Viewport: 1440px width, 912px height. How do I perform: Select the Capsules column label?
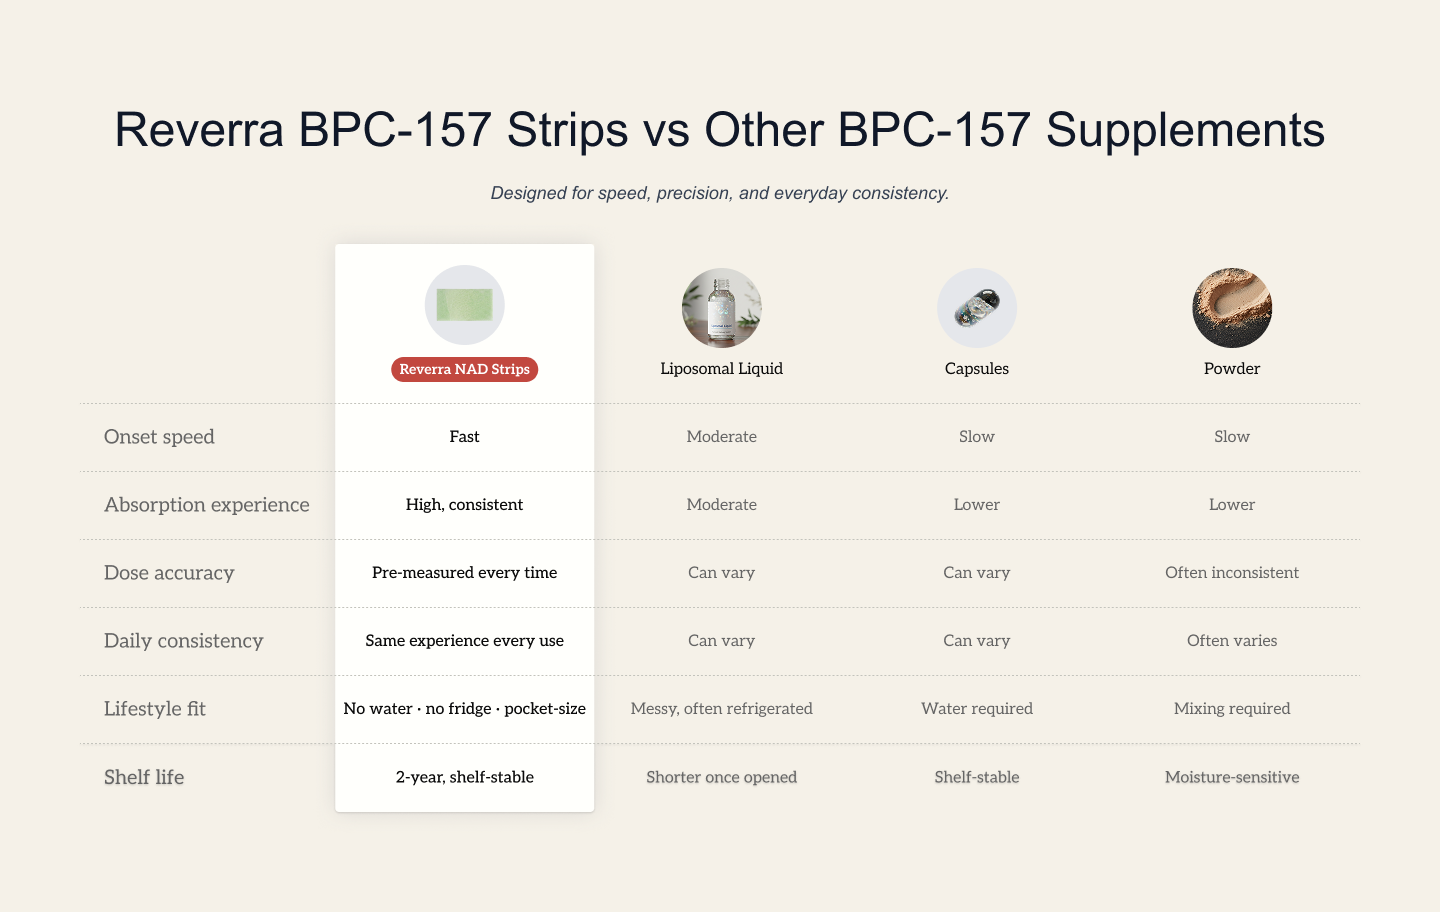click(x=977, y=369)
